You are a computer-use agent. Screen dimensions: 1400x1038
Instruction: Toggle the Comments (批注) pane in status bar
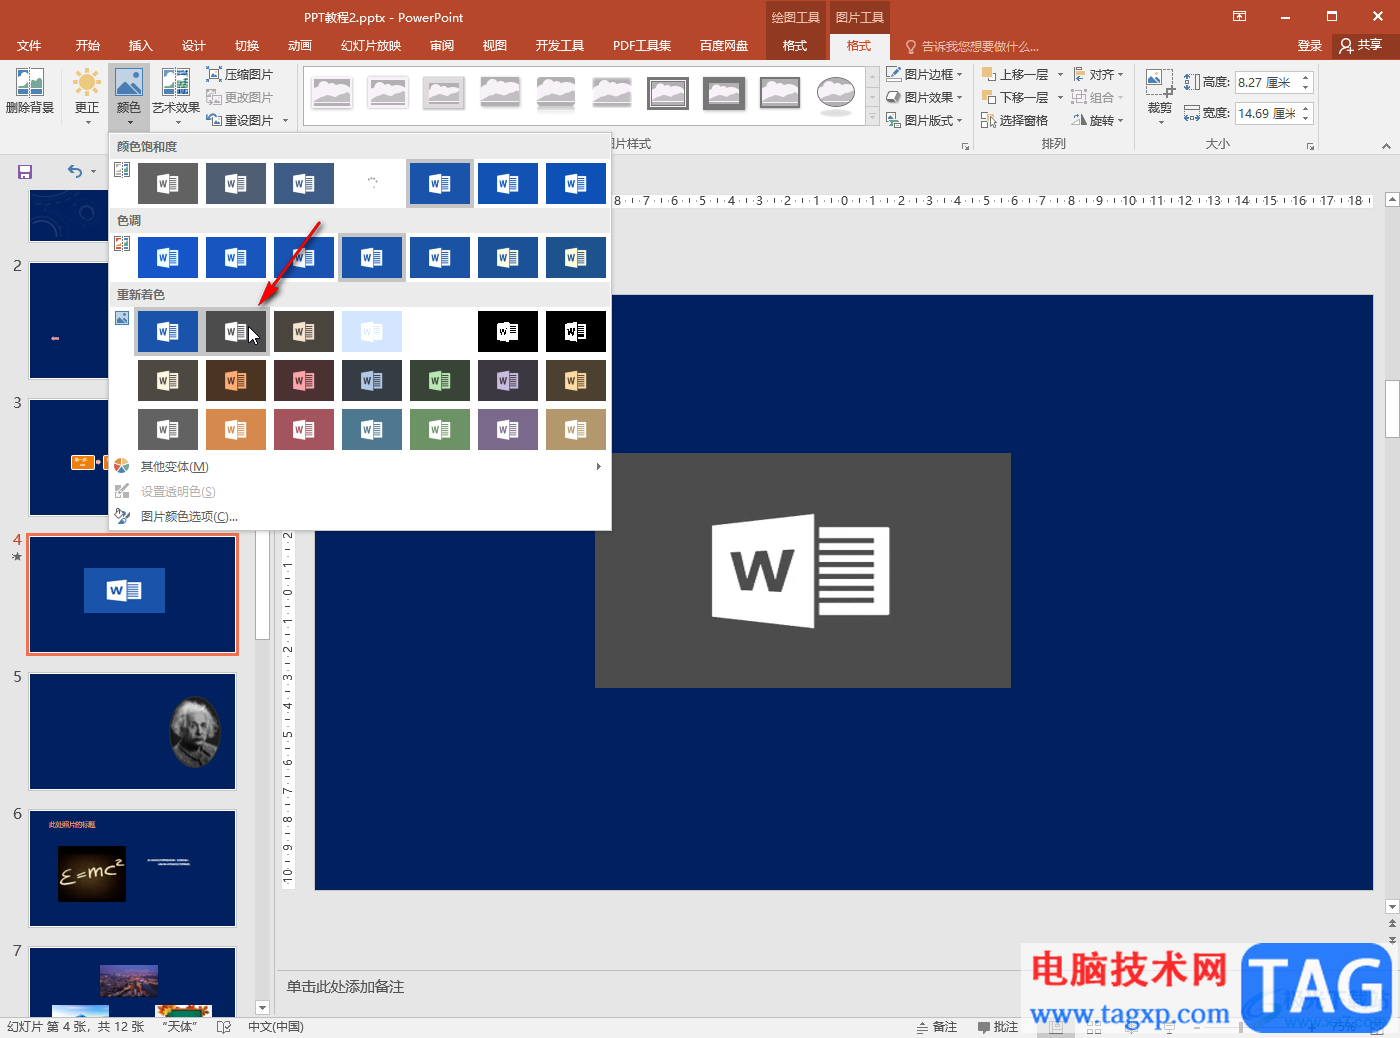pyautogui.click(x=998, y=1027)
